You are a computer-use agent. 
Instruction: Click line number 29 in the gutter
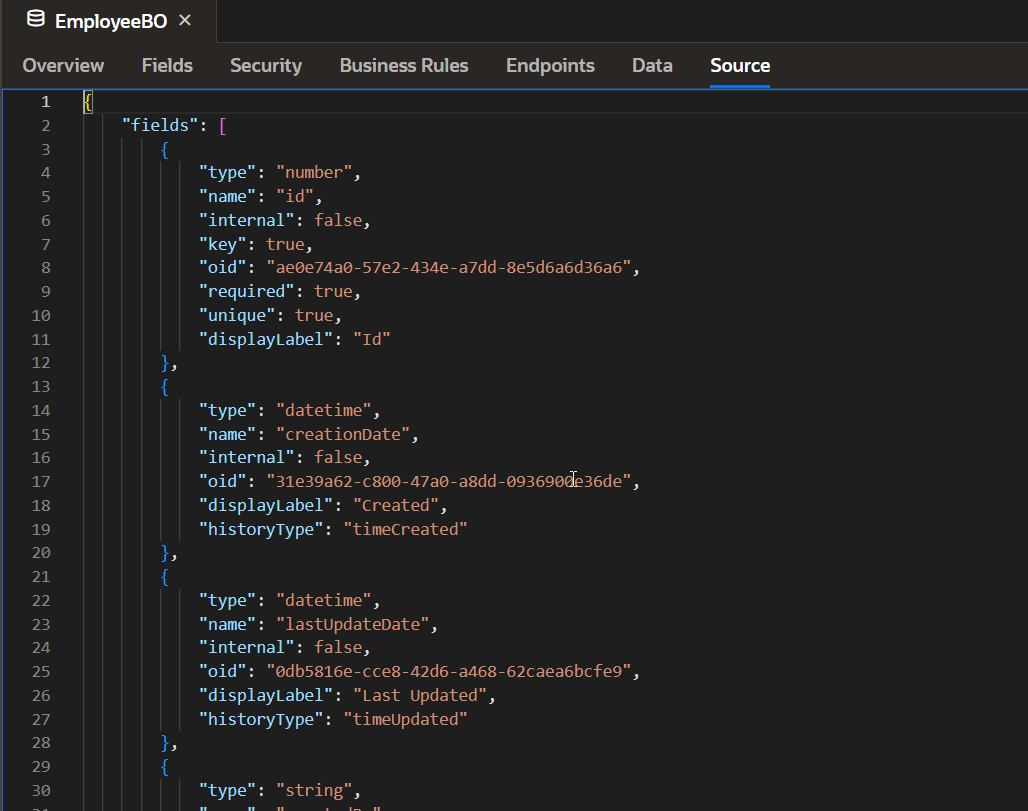pos(41,766)
